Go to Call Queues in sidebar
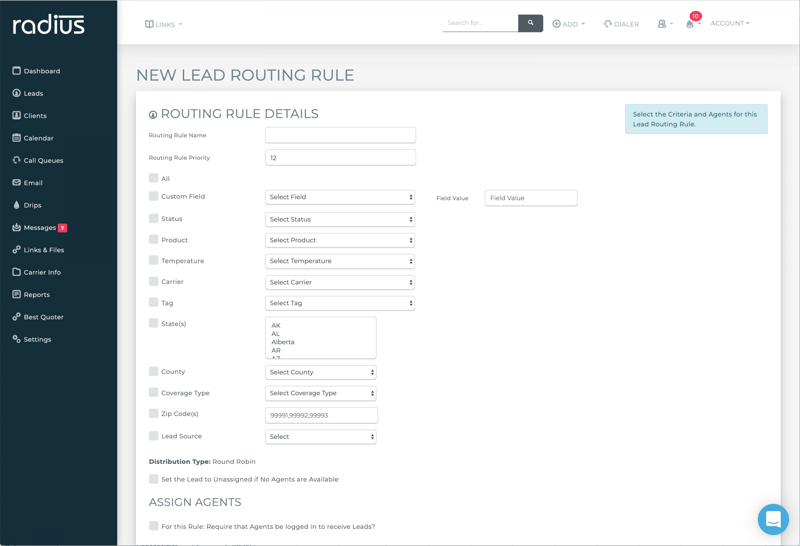Image resolution: width=800 pixels, height=546 pixels. coord(43,160)
